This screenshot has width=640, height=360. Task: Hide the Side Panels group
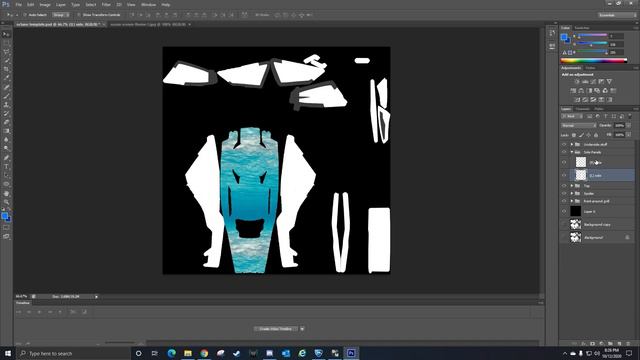tap(564, 152)
